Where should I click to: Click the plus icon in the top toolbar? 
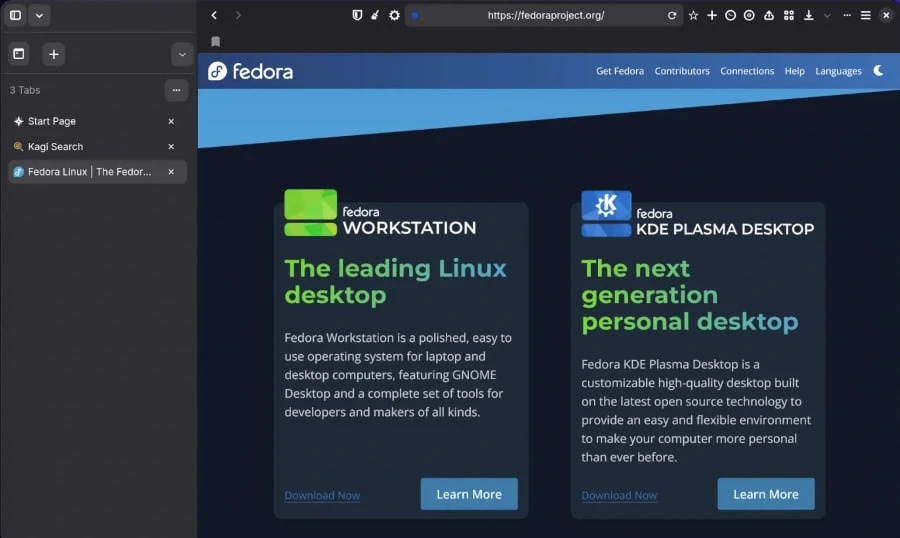click(x=712, y=16)
